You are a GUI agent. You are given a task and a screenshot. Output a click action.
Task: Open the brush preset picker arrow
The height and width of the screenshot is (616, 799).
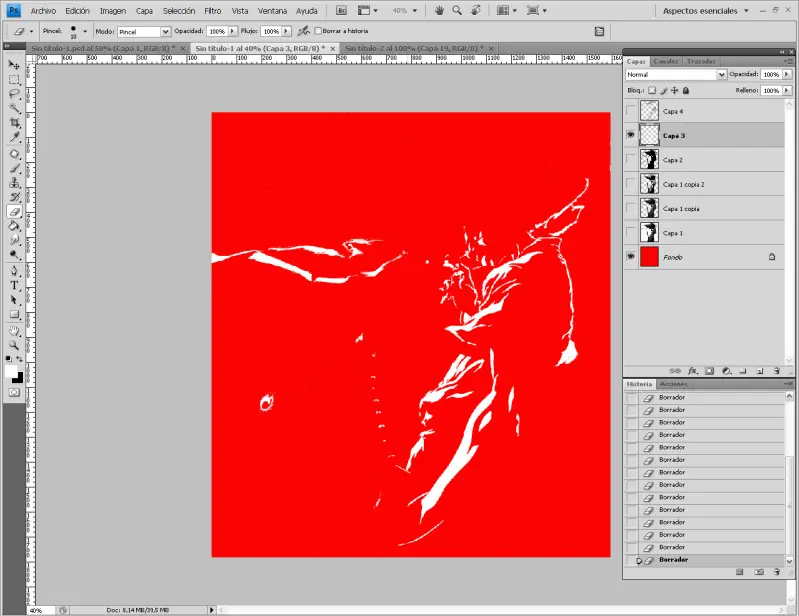click(85, 32)
